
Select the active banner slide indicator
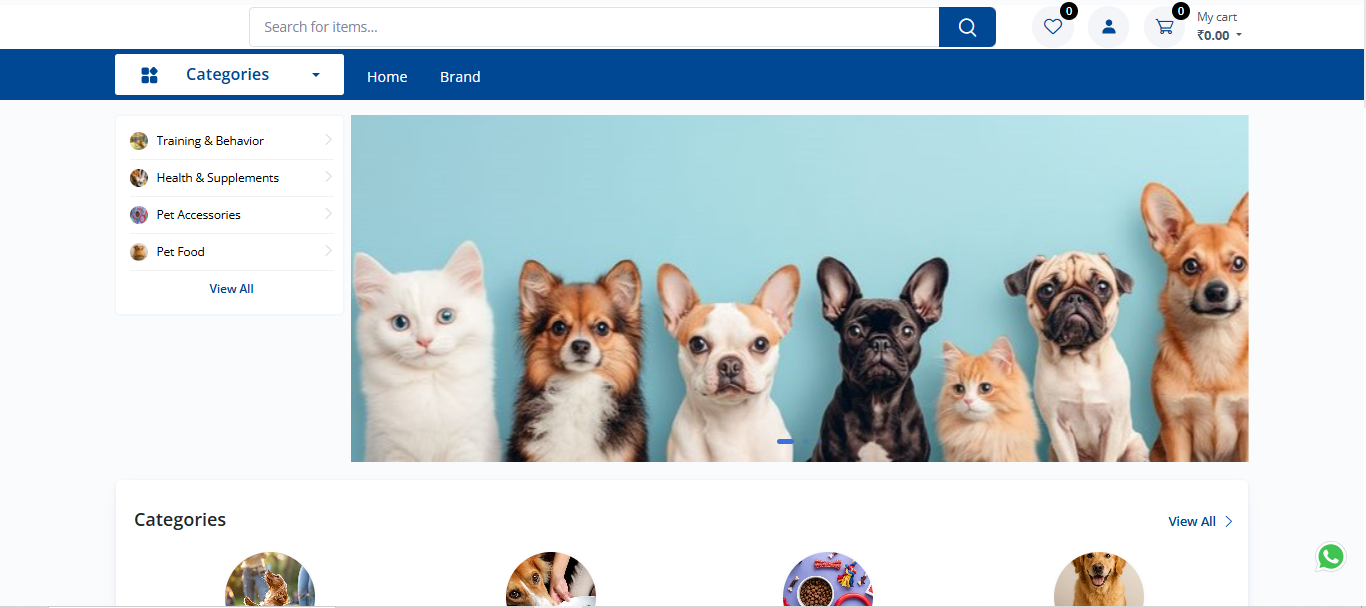(x=785, y=441)
